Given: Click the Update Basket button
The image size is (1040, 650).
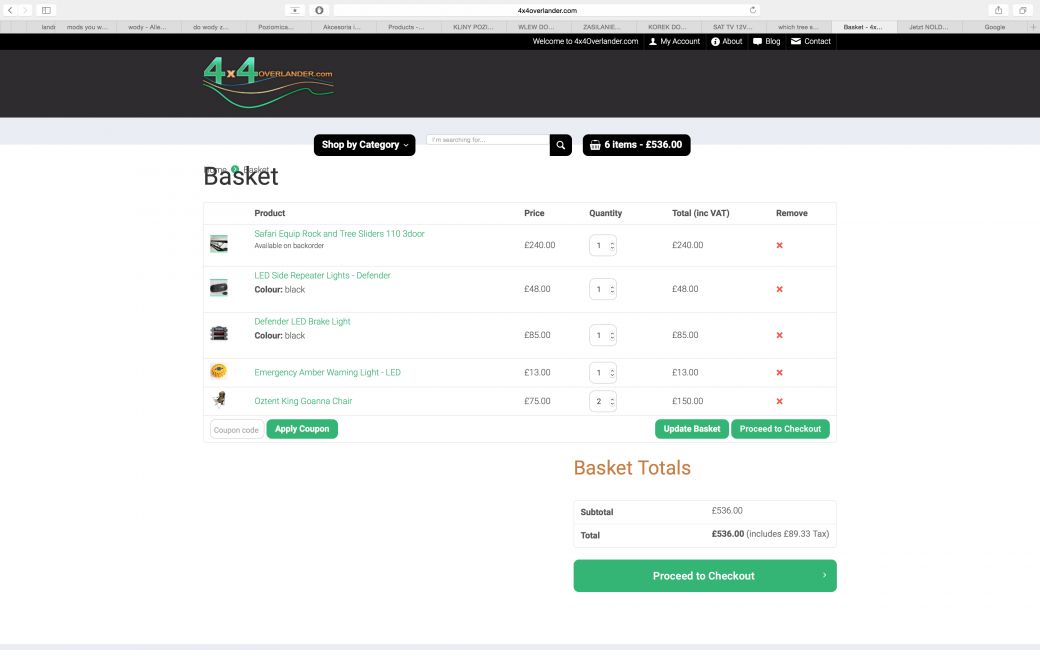Looking at the screenshot, I should [x=692, y=429].
